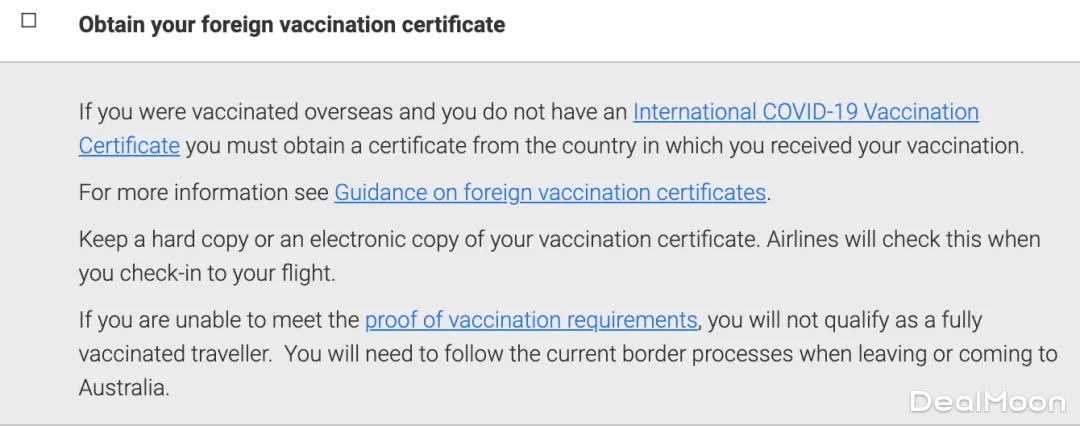1080x426 pixels.
Task: Click the final word 'Australia.'
Action: coord(124,387)
